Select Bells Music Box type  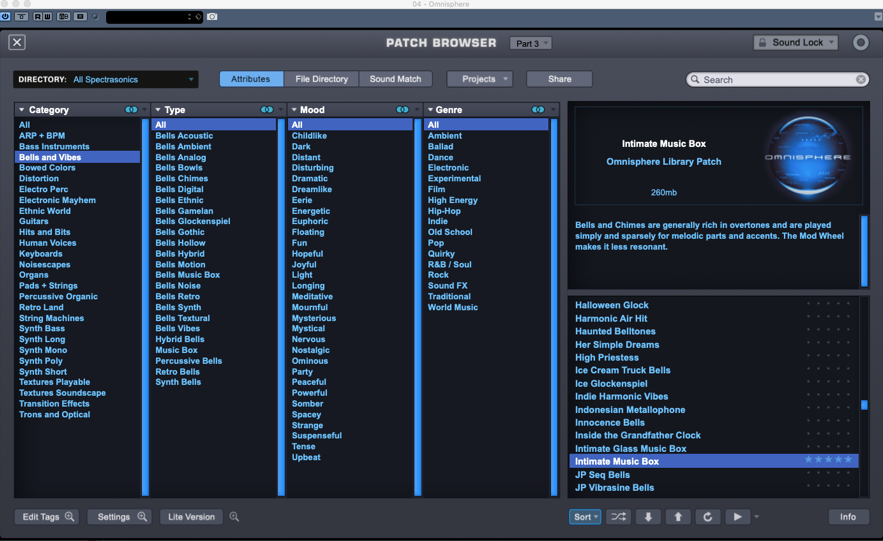click(x=188, y=275)
